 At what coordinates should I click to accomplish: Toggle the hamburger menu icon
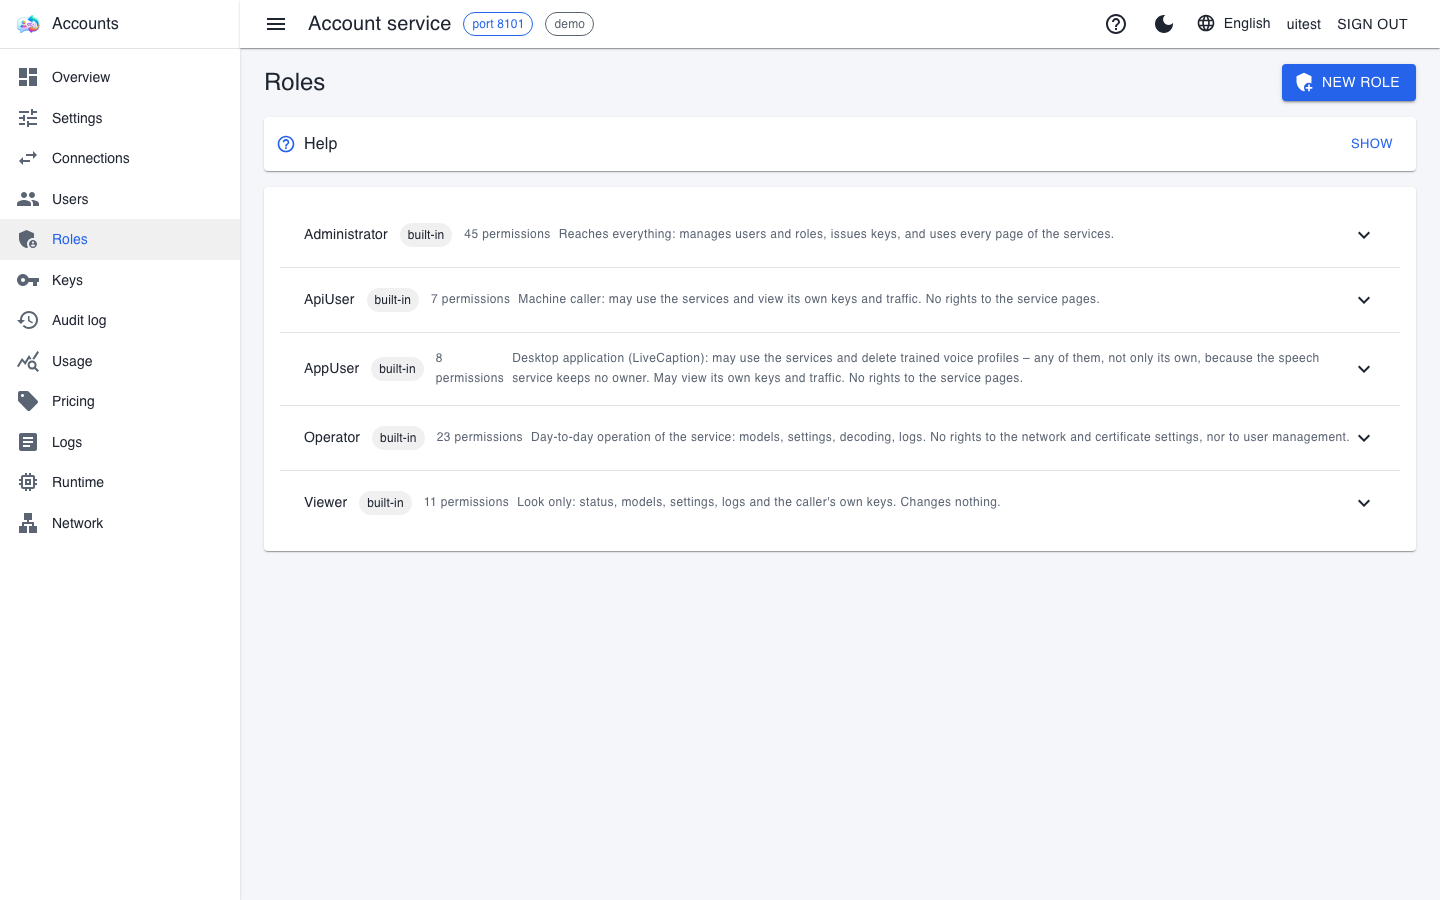pos(276,24)
